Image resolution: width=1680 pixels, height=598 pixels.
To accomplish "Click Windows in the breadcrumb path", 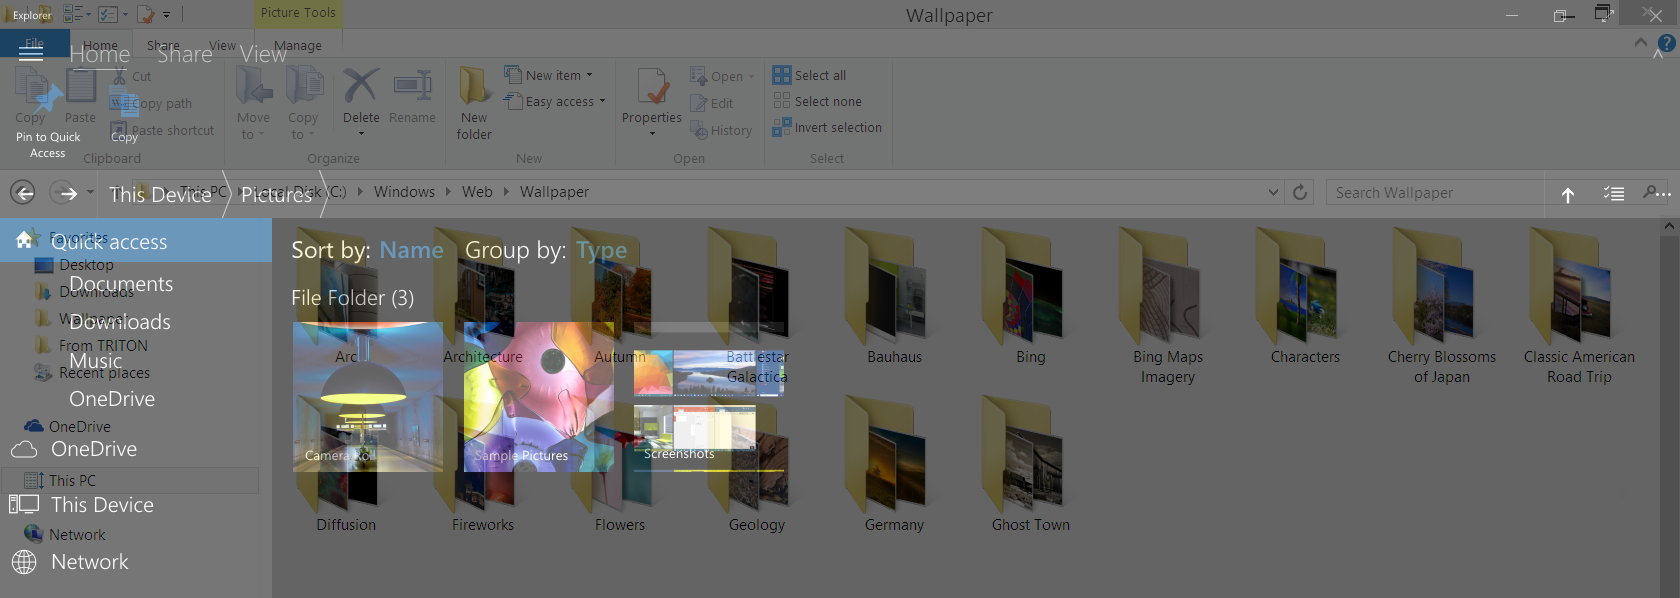I will click(x=404, y=192).
